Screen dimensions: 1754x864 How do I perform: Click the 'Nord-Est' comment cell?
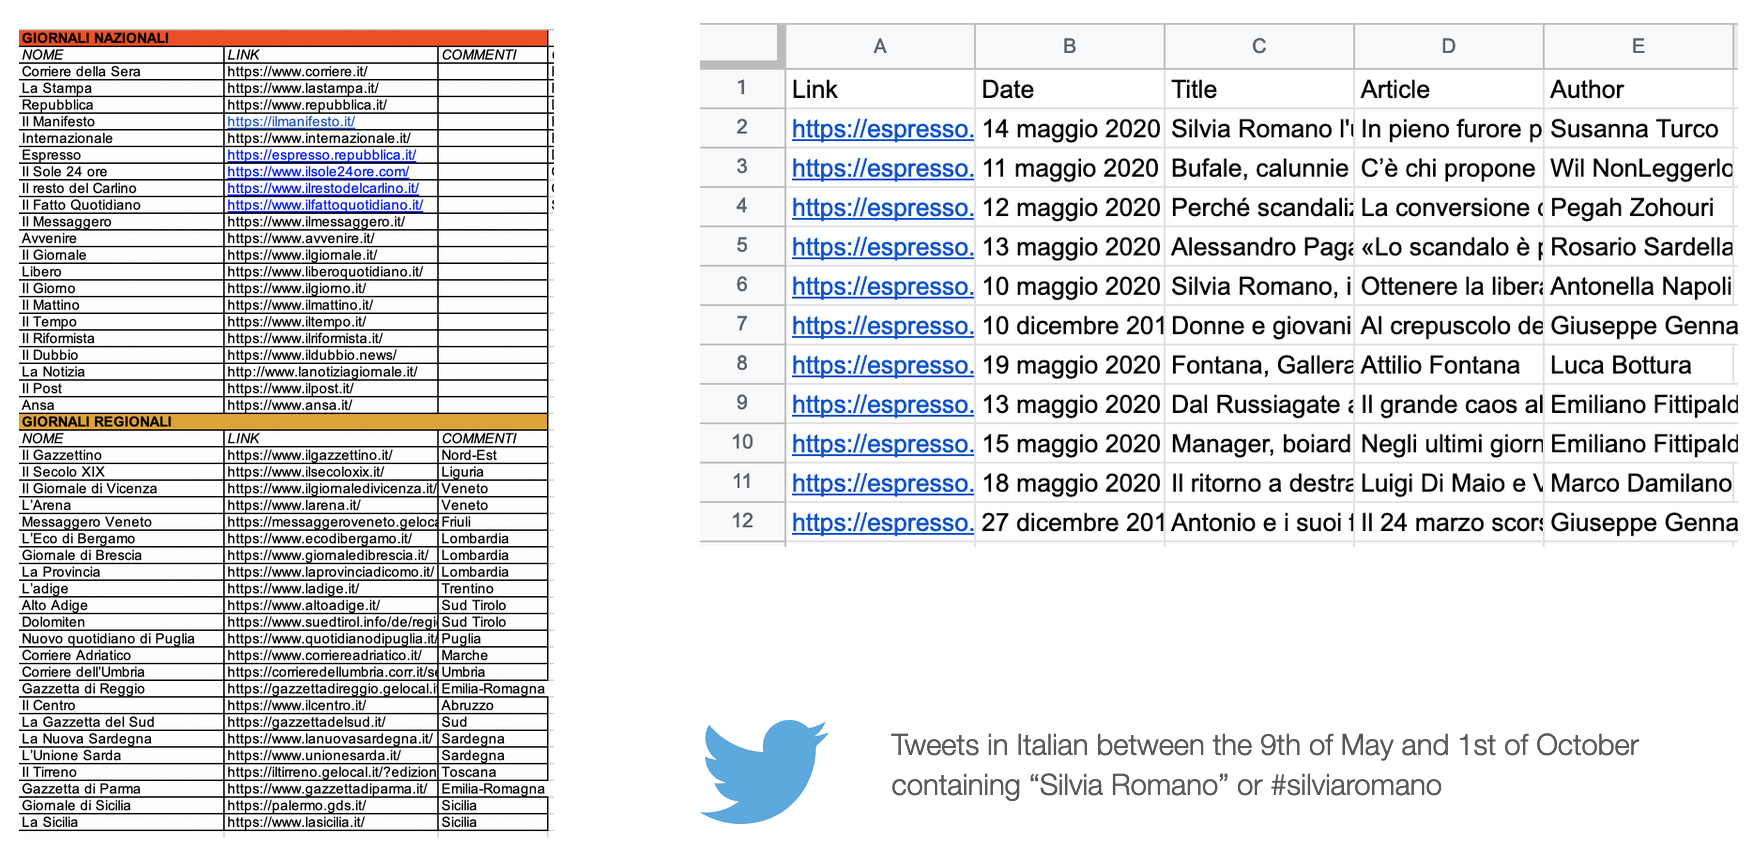tap(493, 455)
